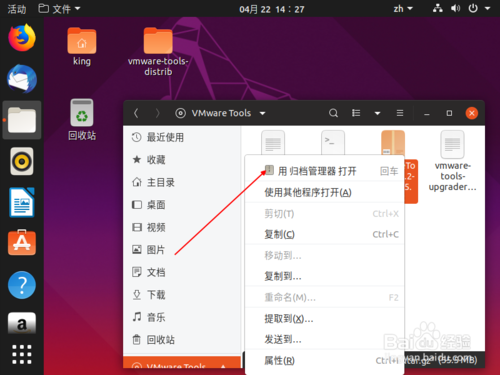The width and height of the screenshot is (500, 375).
Task: Open the power icon in top bar
Action: tap(473, 8)
